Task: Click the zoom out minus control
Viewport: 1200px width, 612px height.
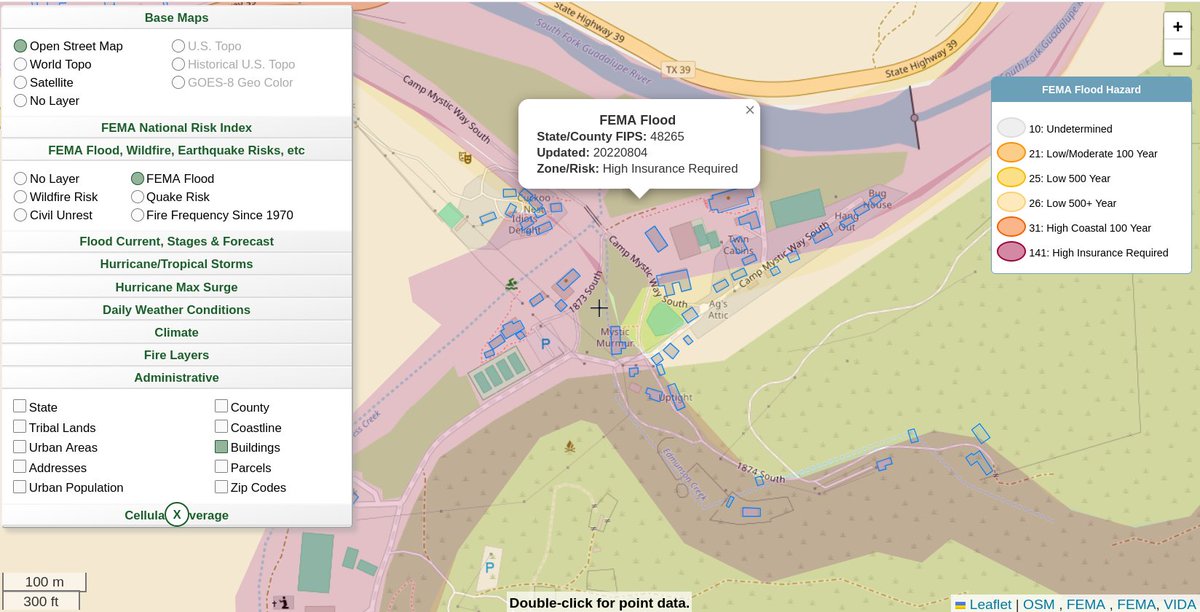Action: pos(1177,53)
